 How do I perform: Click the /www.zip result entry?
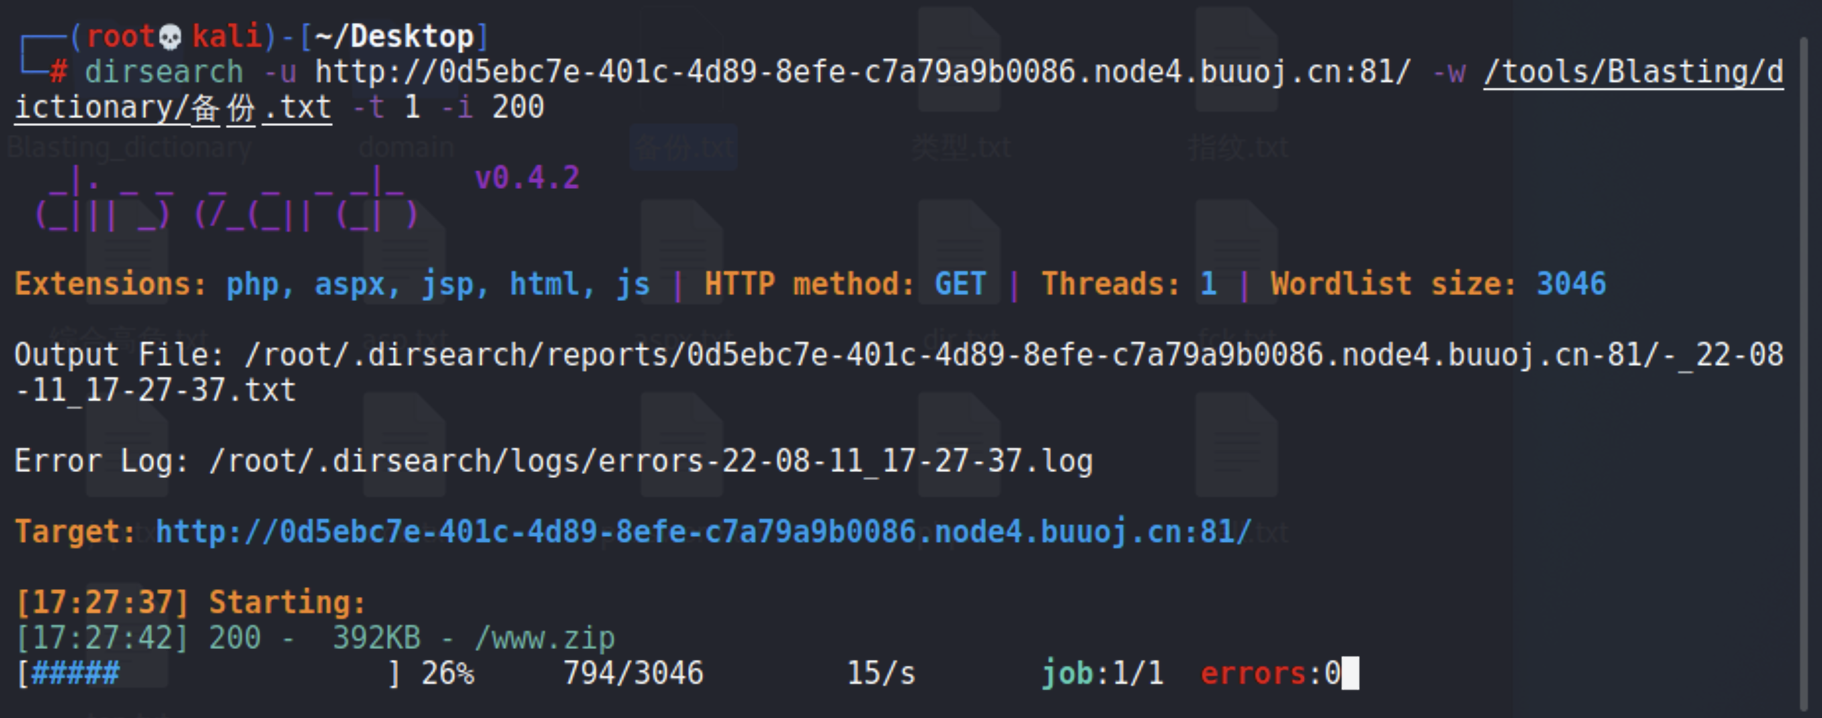click(x=544, y=638)
